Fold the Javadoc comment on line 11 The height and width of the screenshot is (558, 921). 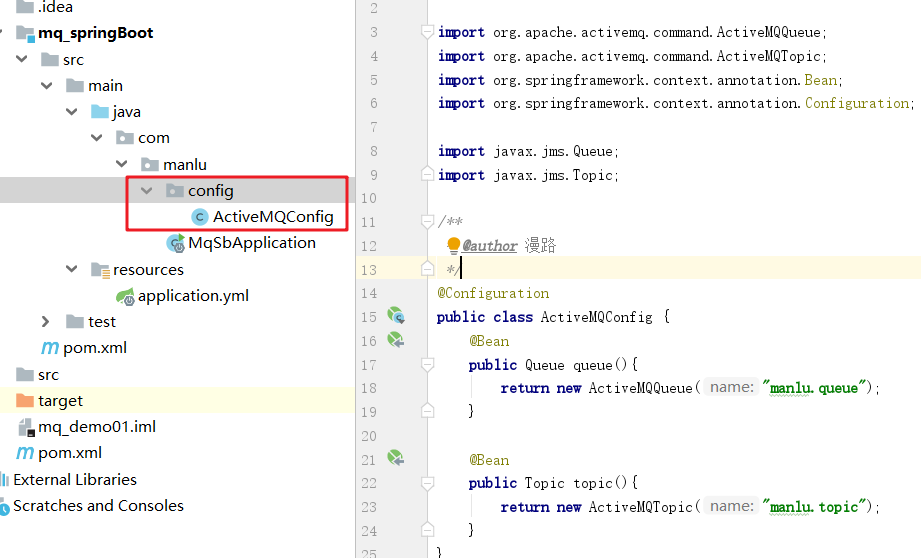428,221
